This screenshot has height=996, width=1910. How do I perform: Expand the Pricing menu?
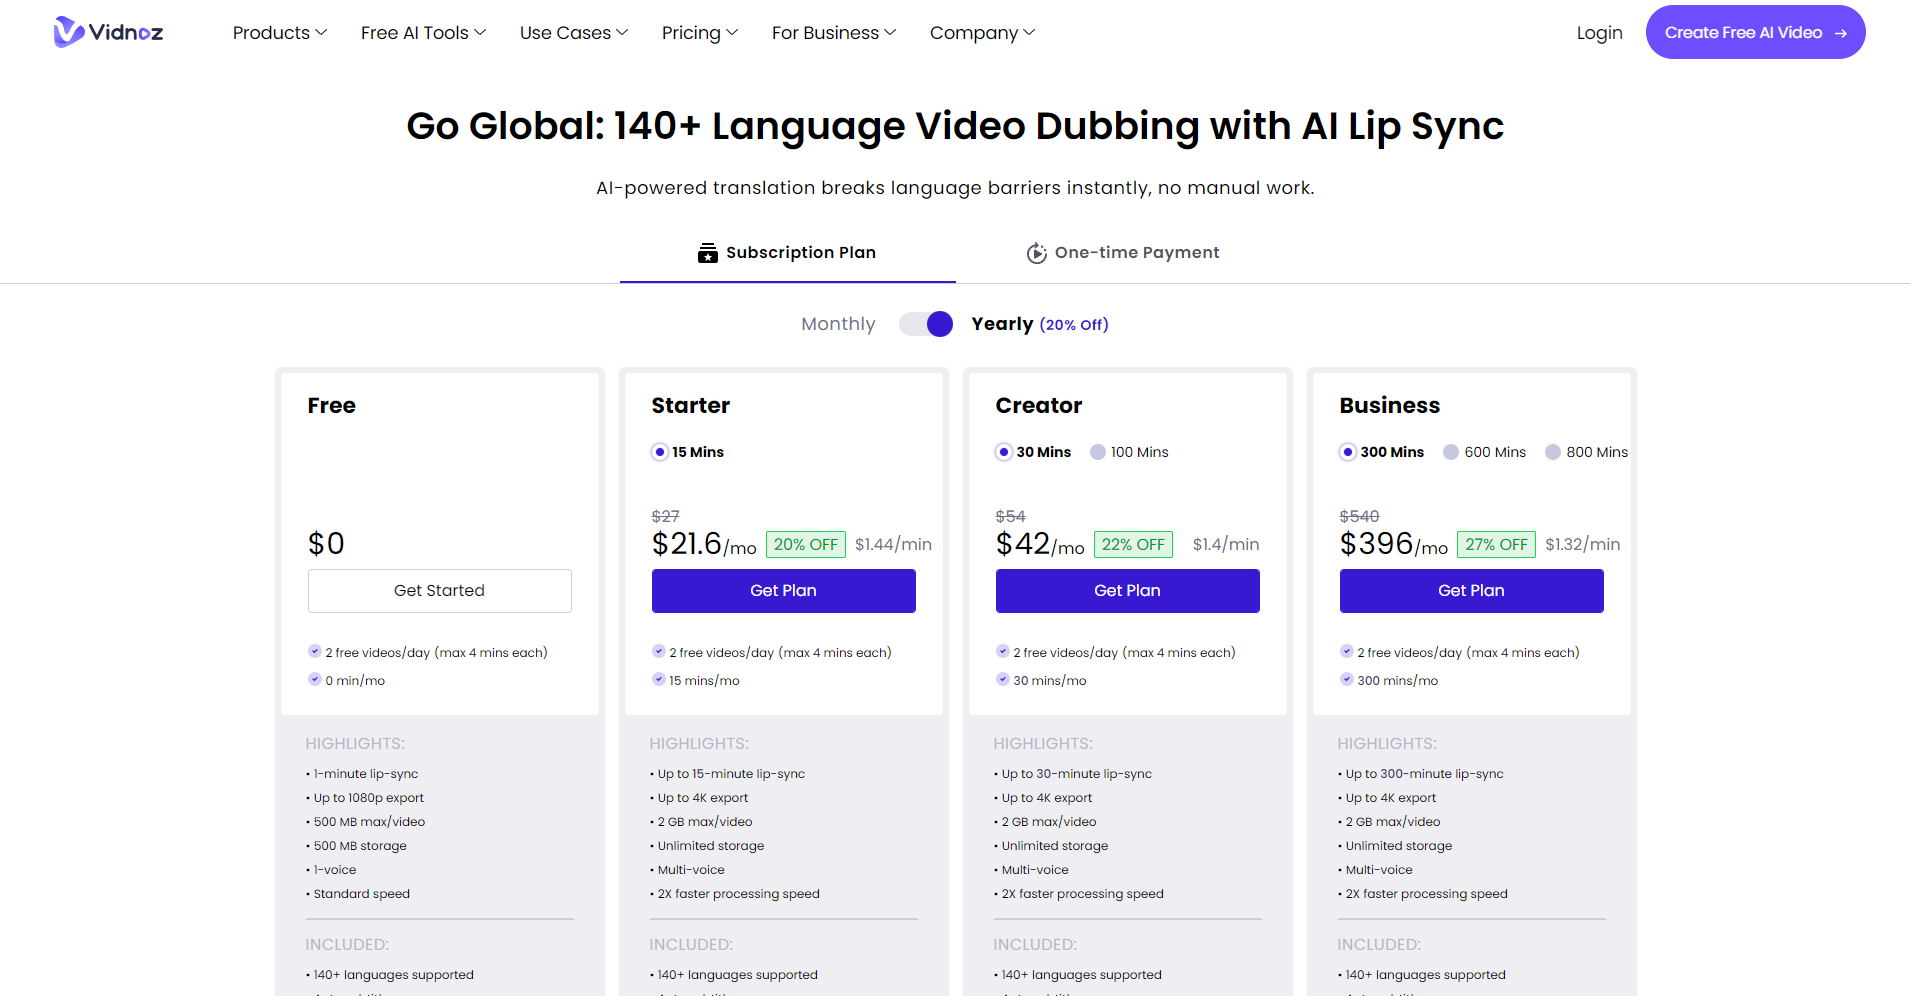click(700, 33)
